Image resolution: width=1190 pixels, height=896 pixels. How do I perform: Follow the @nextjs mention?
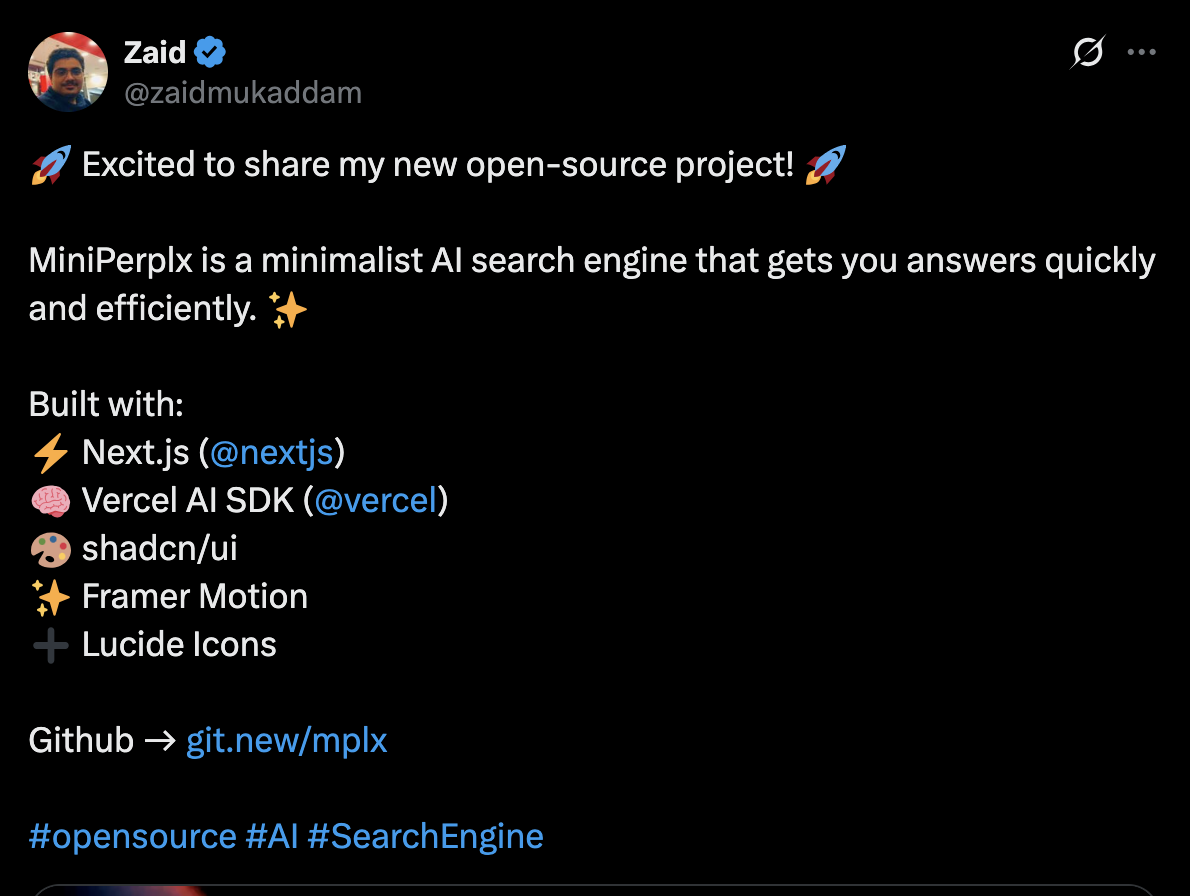[272, 452]
